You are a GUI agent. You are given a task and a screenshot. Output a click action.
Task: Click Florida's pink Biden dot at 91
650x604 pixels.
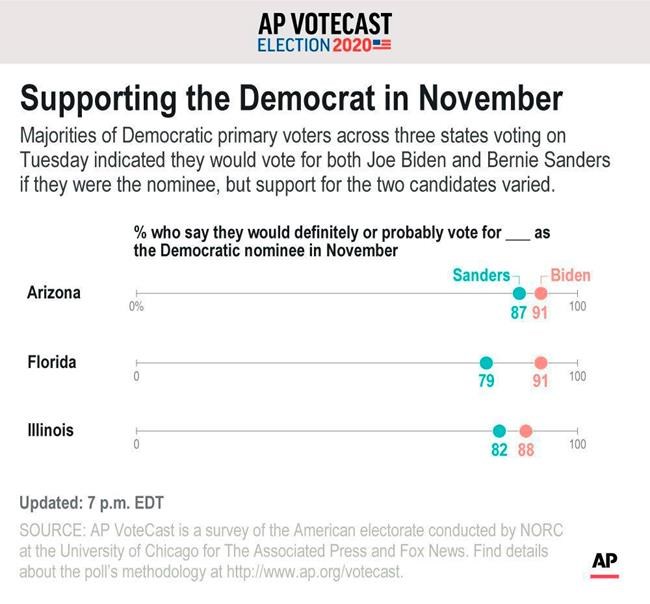tap(541, 363)
